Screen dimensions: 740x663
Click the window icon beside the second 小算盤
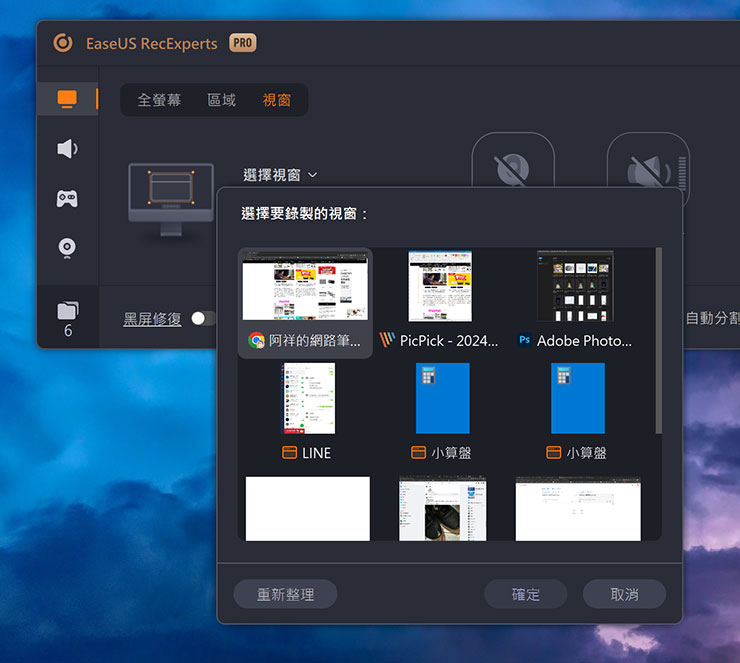(554, 453)
